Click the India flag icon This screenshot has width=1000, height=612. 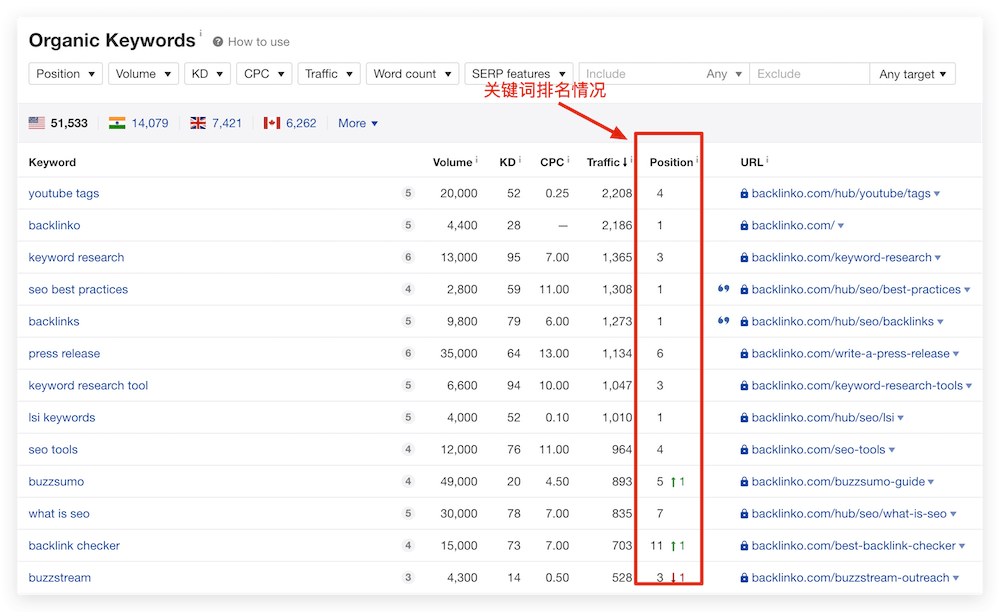pyautogui.click(x=117, y=123)
